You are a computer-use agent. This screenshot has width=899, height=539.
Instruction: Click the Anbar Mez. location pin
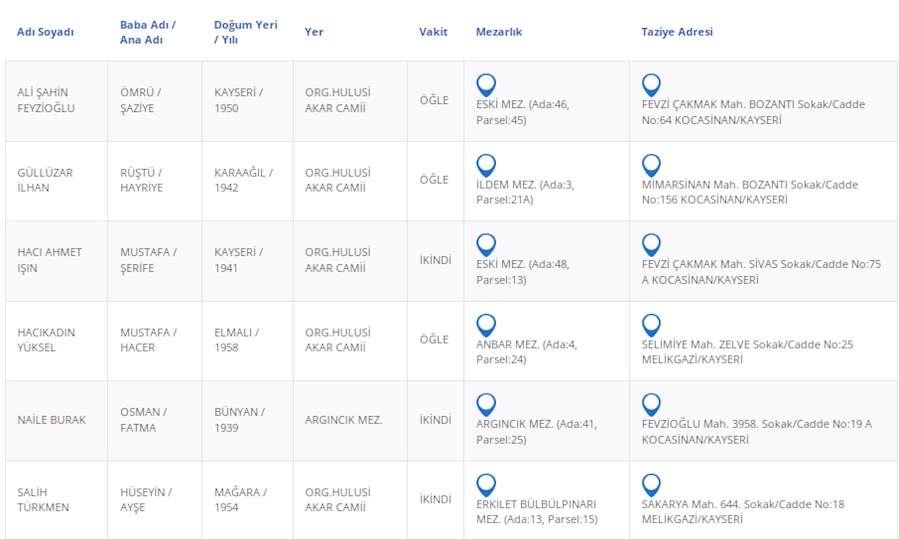coord(486,325)
